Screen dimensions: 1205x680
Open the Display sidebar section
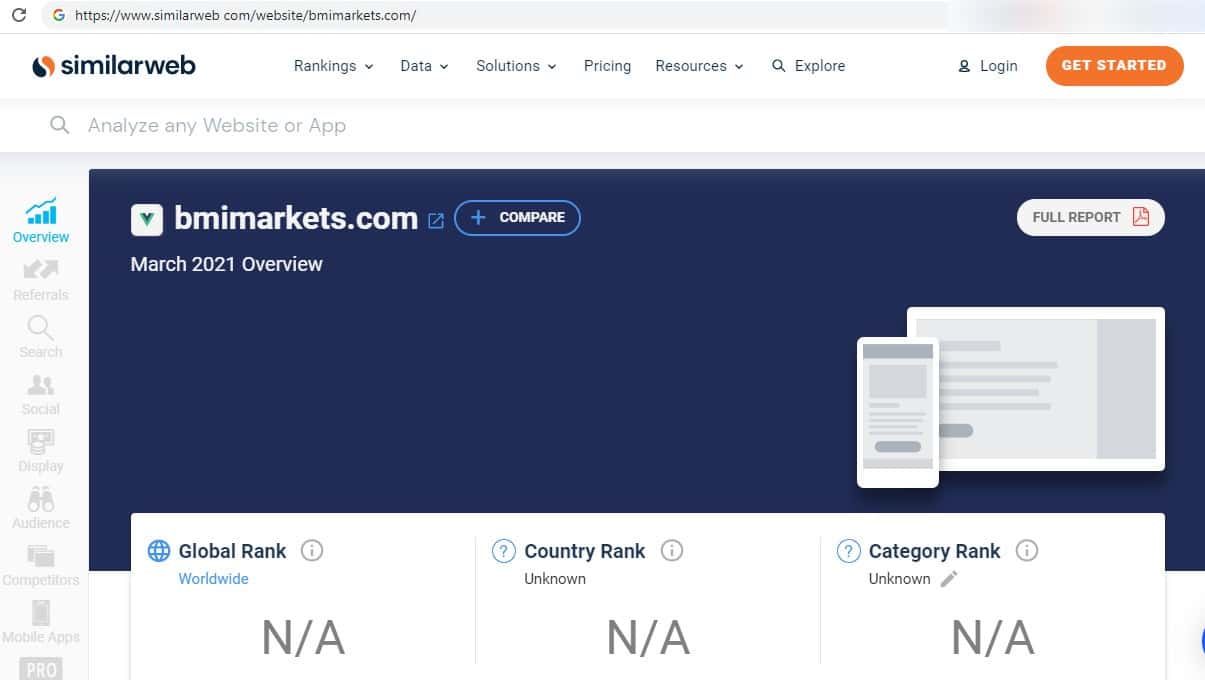coord(41,451)
